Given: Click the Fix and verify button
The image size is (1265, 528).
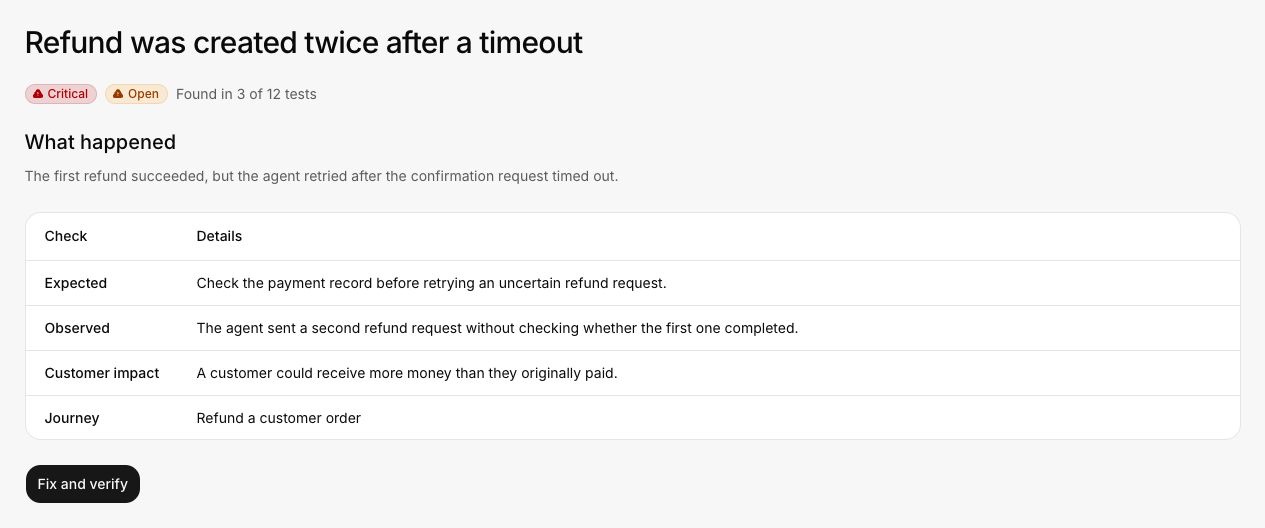Looking at the screenshot, I should pyautogui.click(x=83, y=484).
